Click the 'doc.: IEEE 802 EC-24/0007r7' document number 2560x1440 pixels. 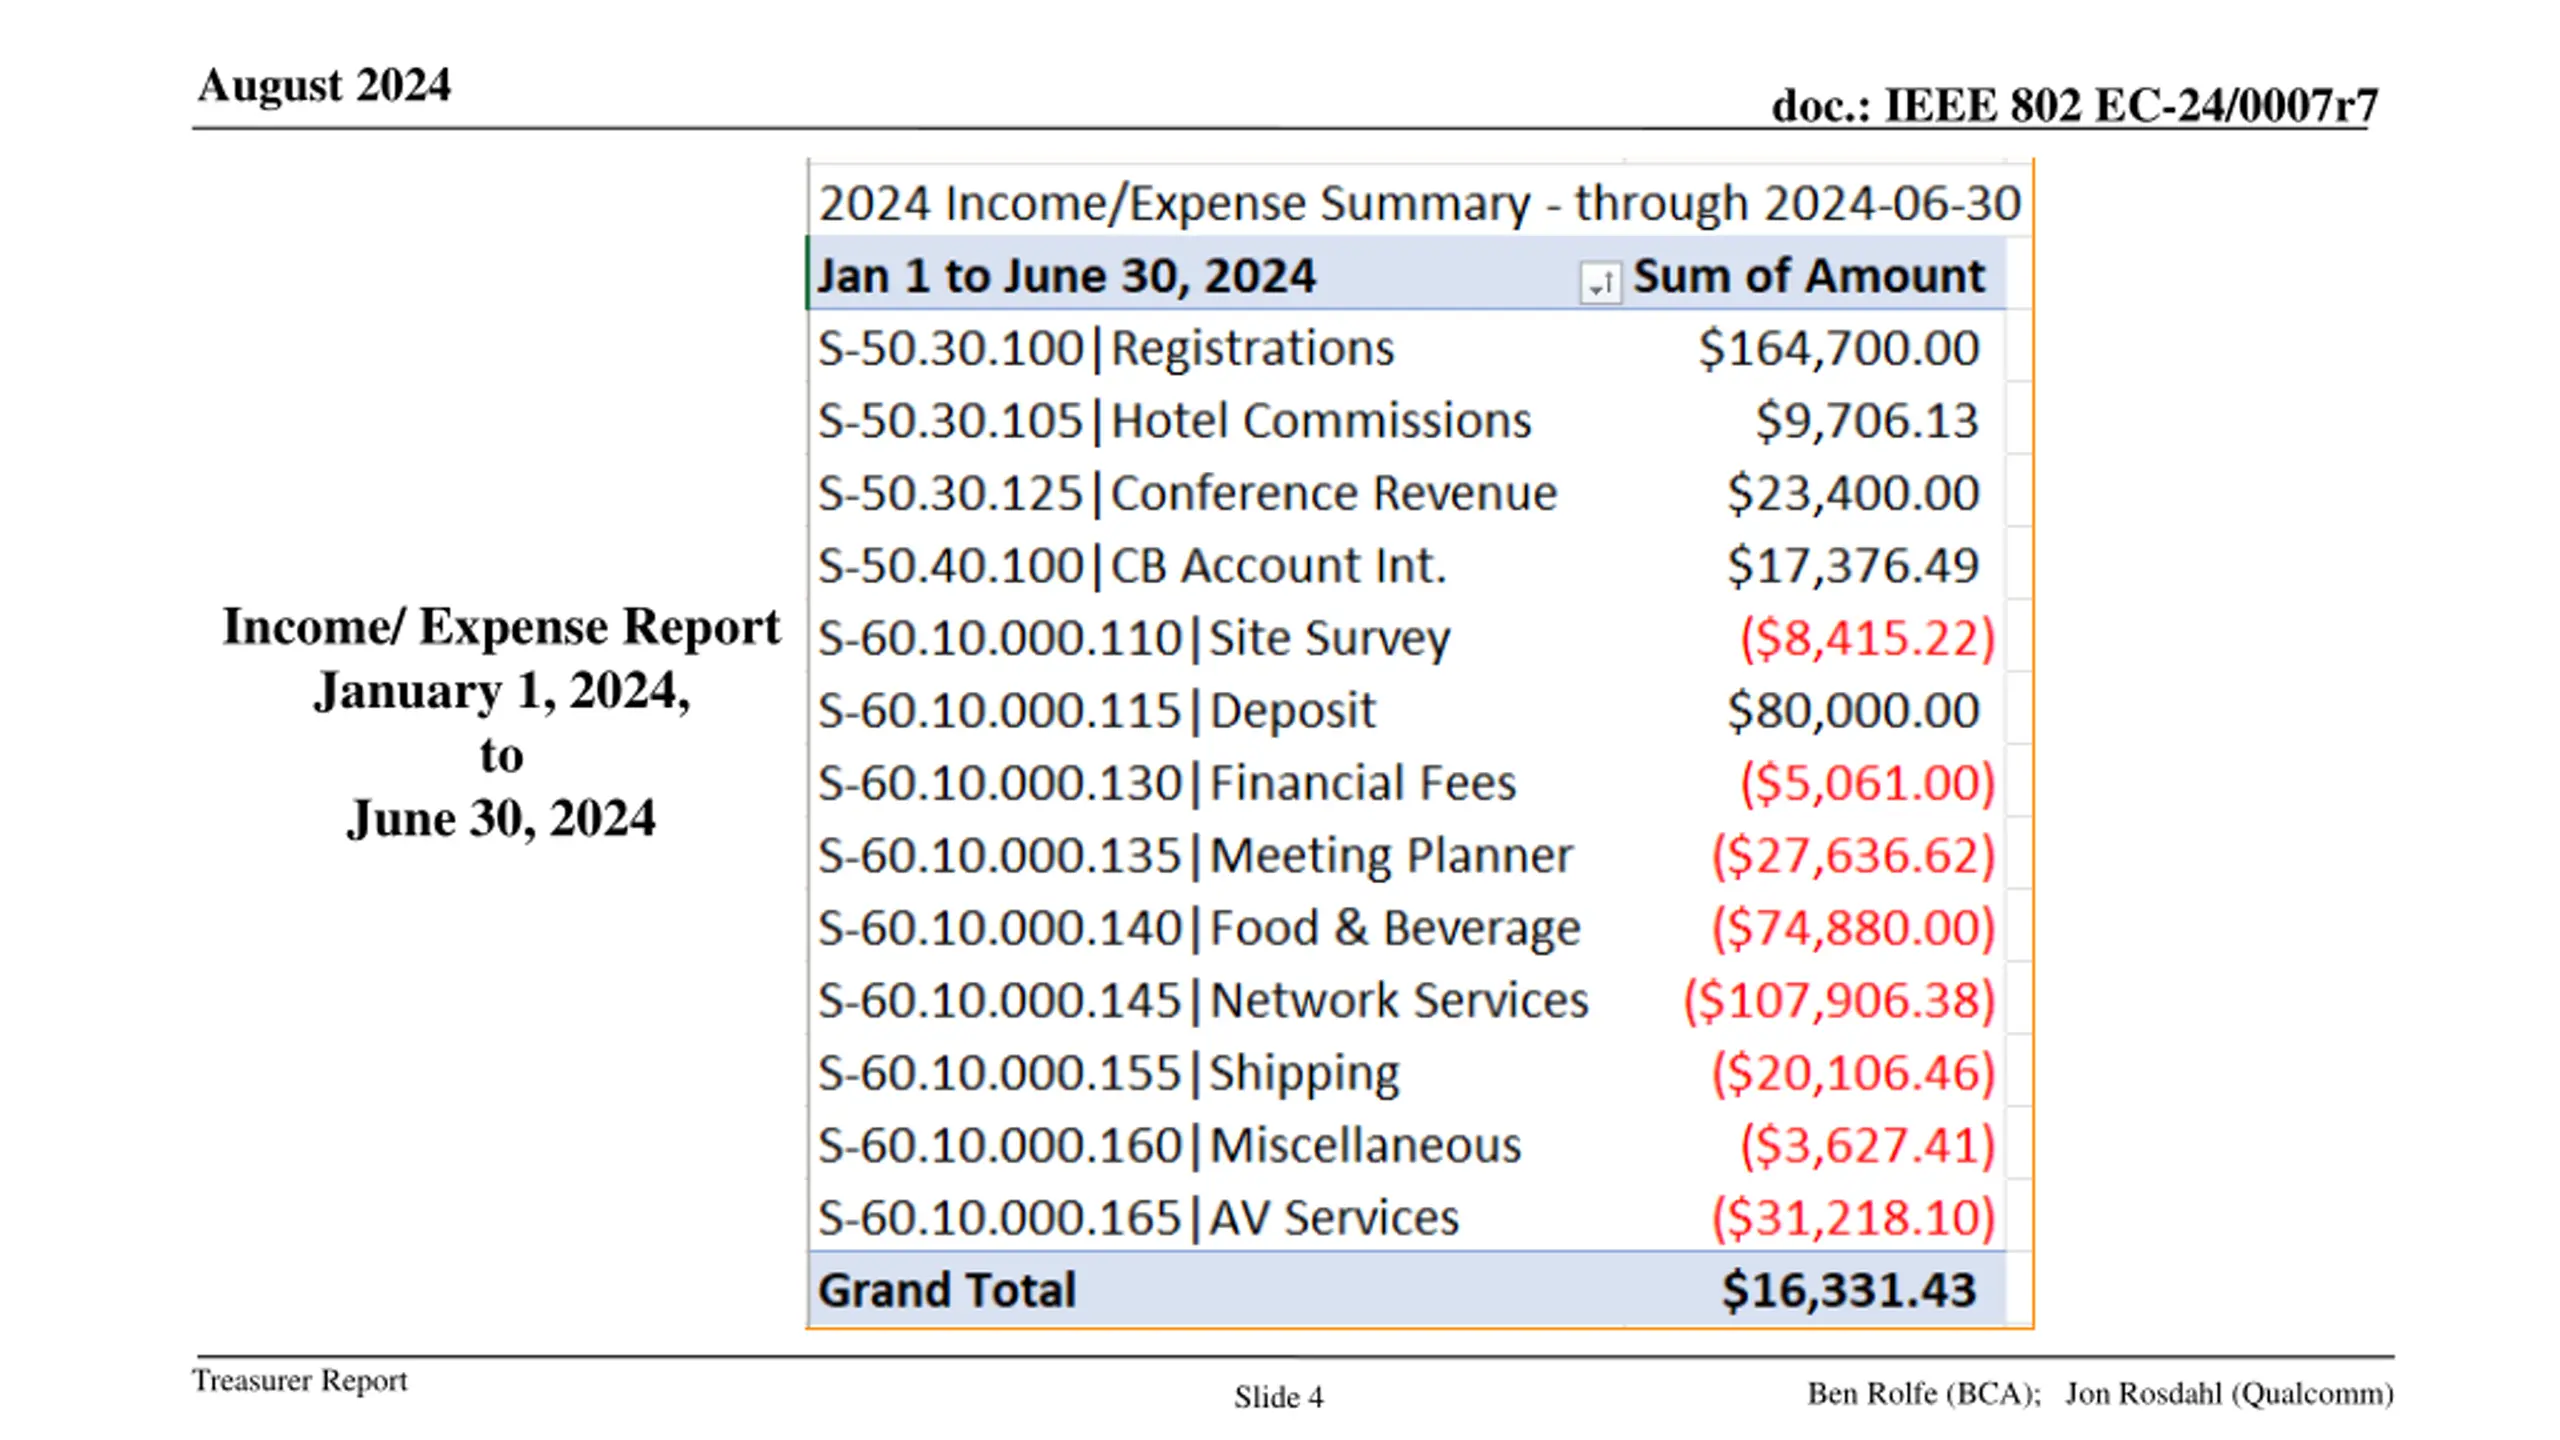(x=2074, y=105)
